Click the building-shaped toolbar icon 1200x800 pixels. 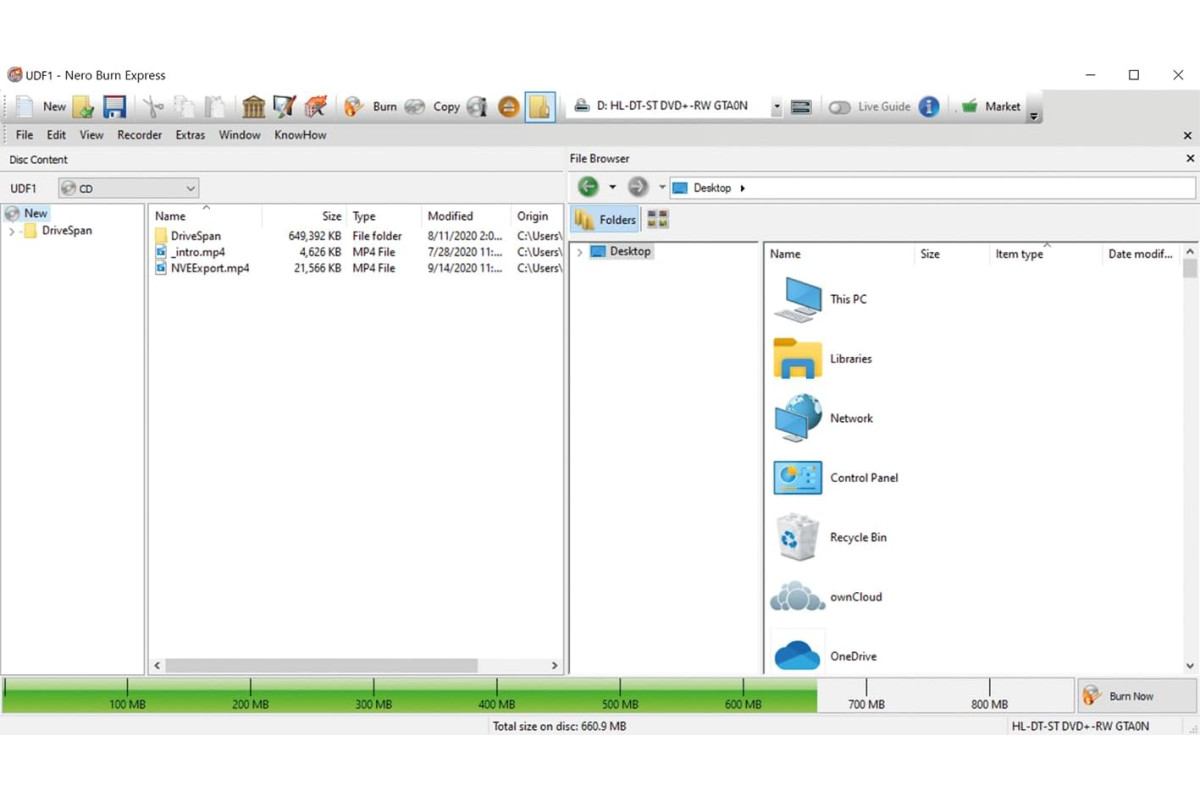pyautogui.click(x=254, y=106)
